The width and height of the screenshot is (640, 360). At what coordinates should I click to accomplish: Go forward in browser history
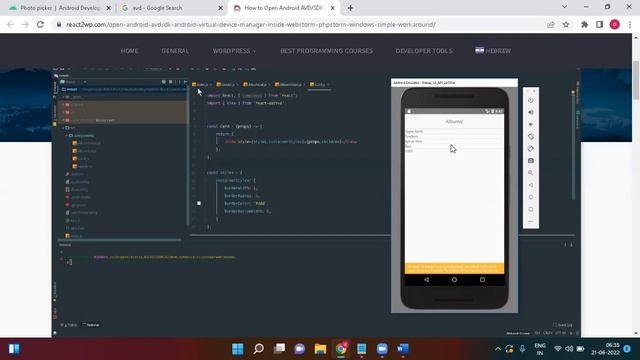click(25, 24)
